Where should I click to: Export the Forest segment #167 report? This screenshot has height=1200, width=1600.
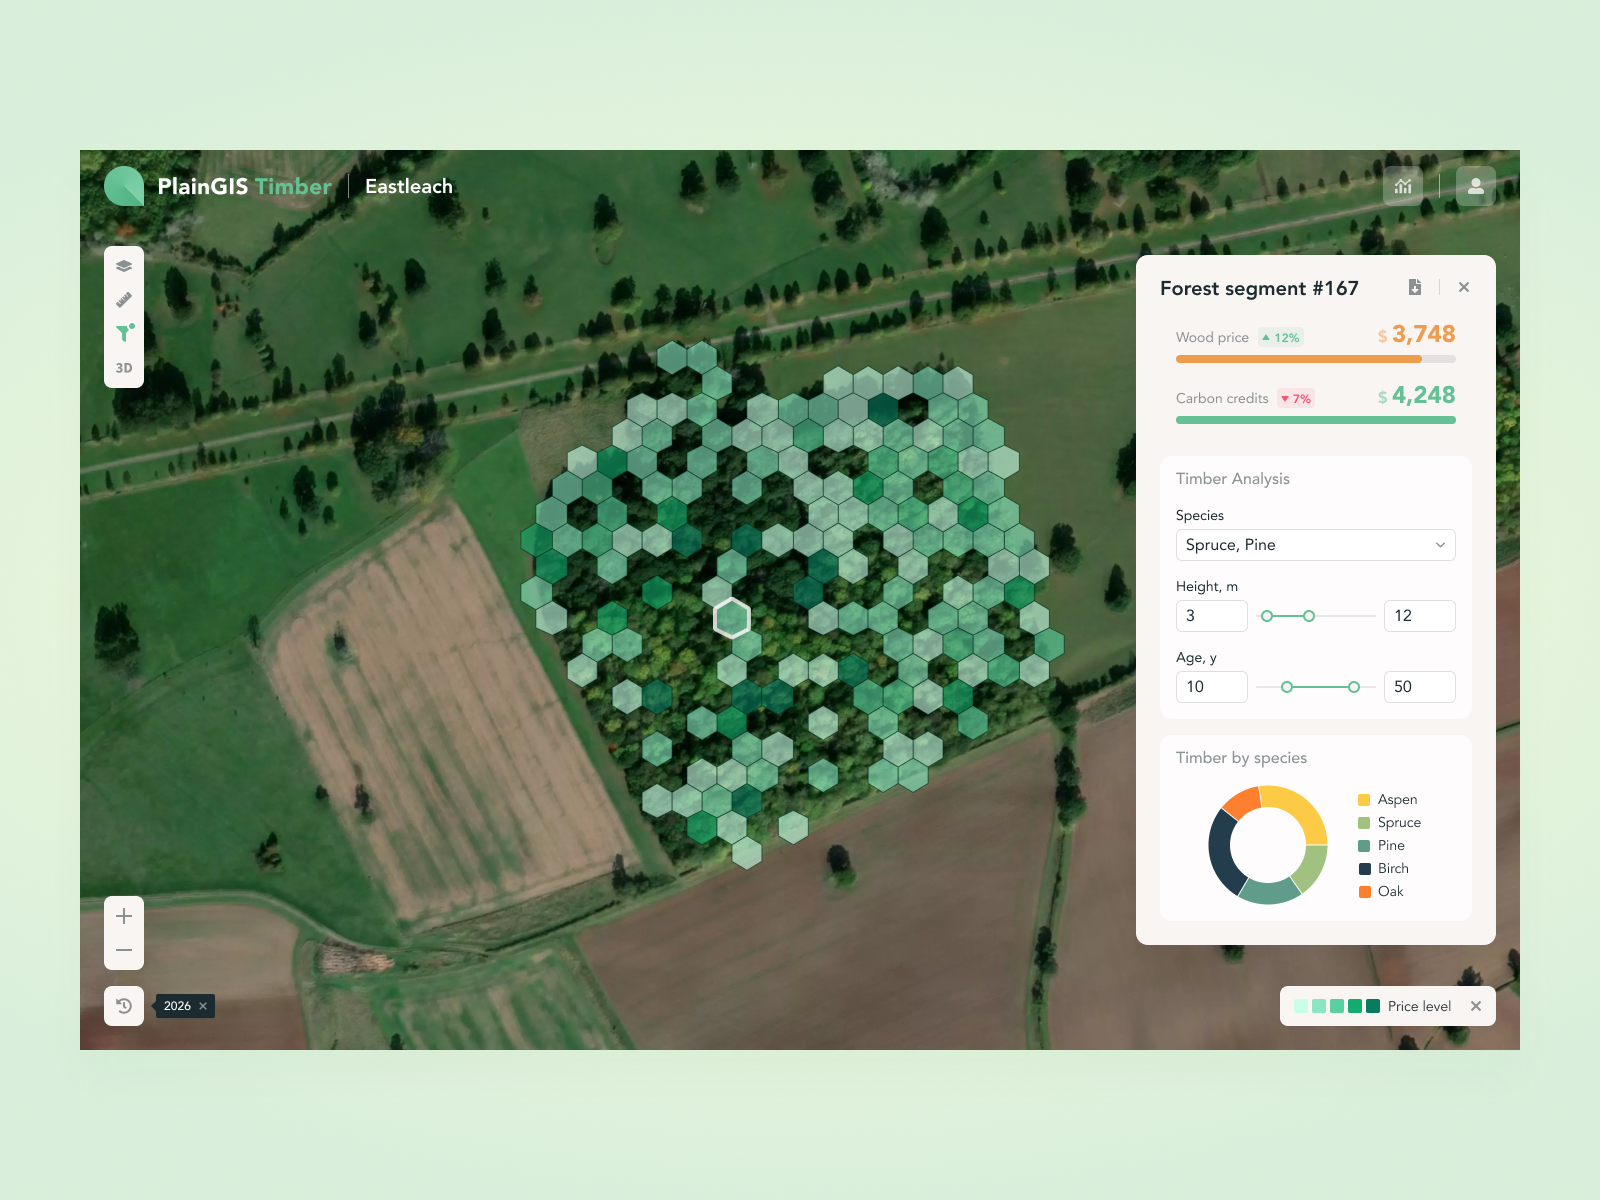pos(1415,287)
